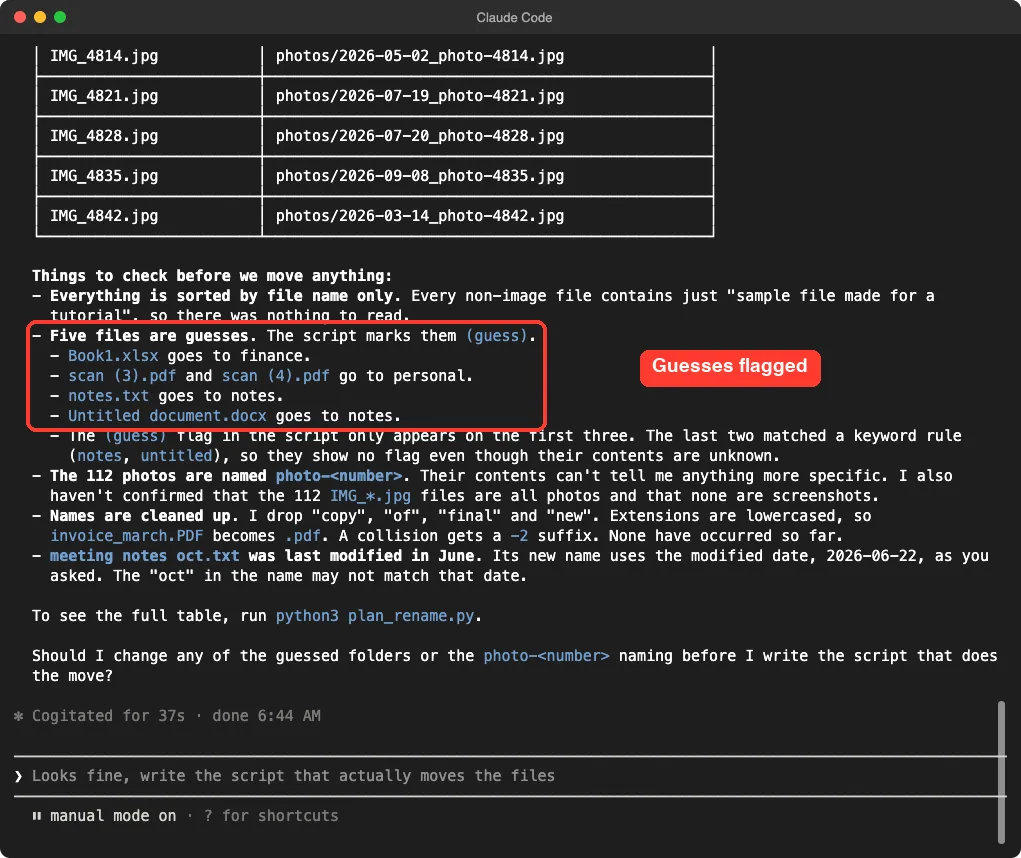Click the Untitled document.docx file name
The height and width of the screenshot is (858, 1021).
[x=167, y=416]
